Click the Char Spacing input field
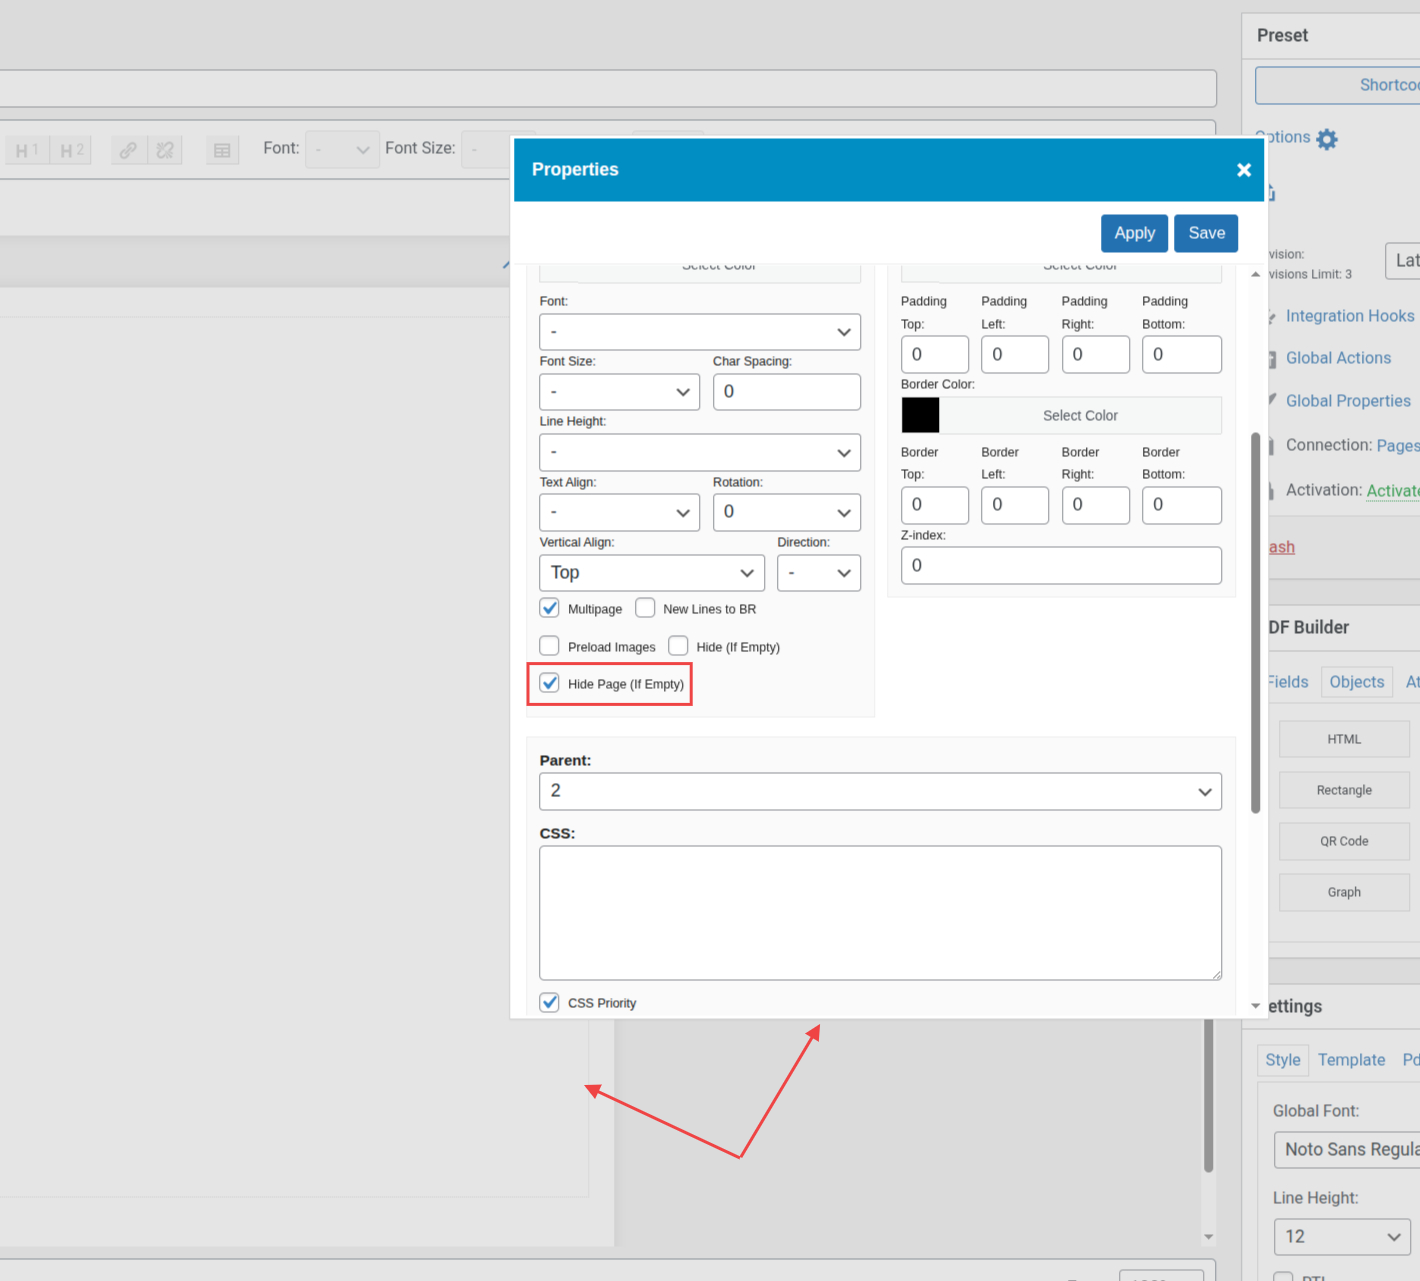The height and width of the screenshot is (1281, 1420). tap(787, 392)
